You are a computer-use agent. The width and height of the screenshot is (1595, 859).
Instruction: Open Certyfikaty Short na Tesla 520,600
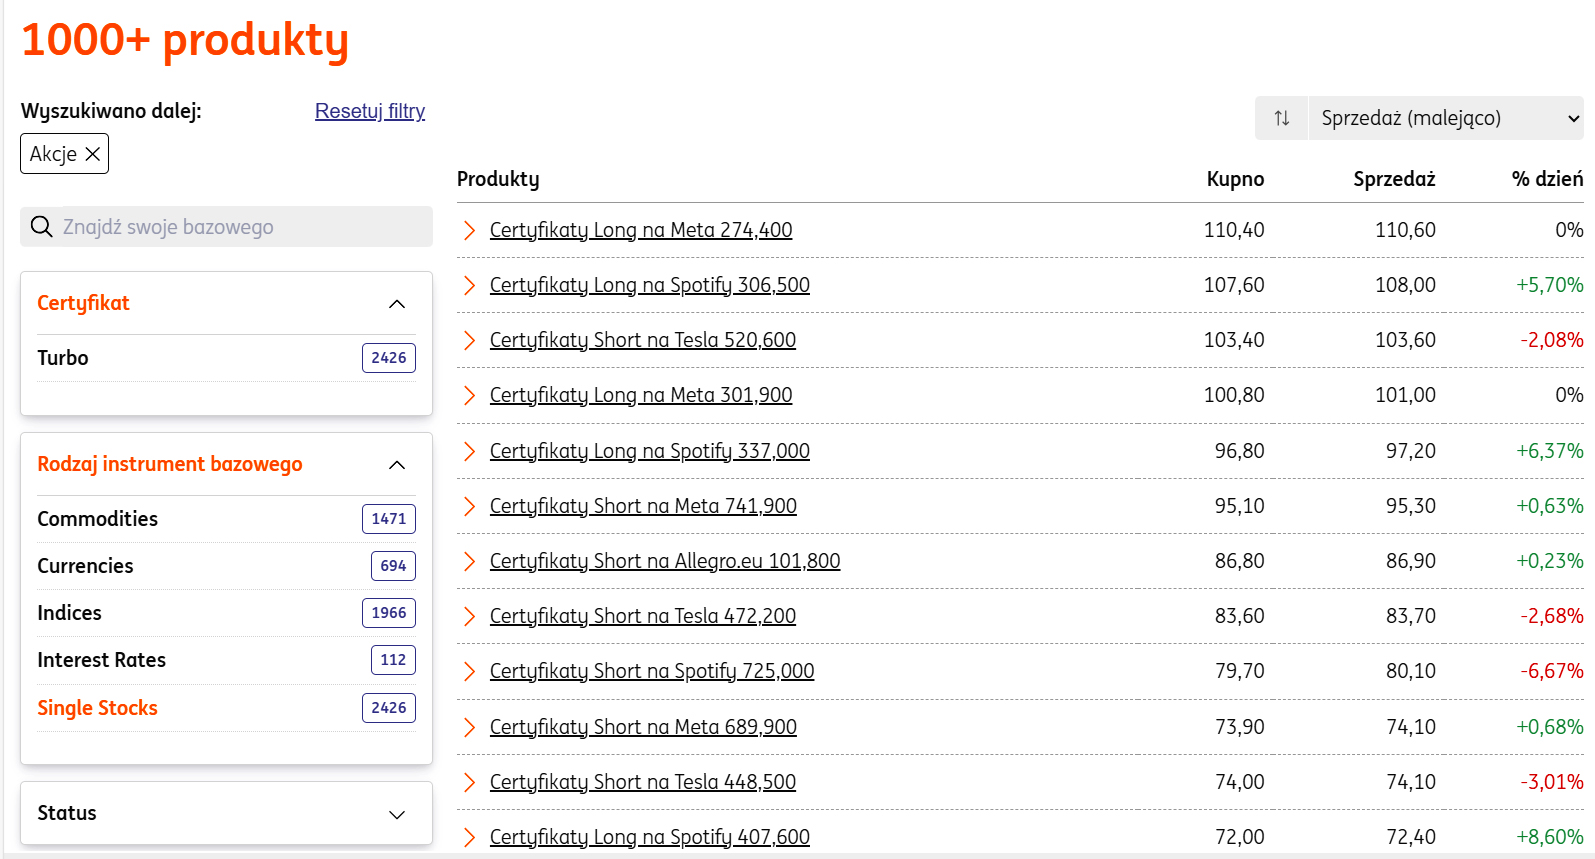pyautogui.click(x=643, y=340)
